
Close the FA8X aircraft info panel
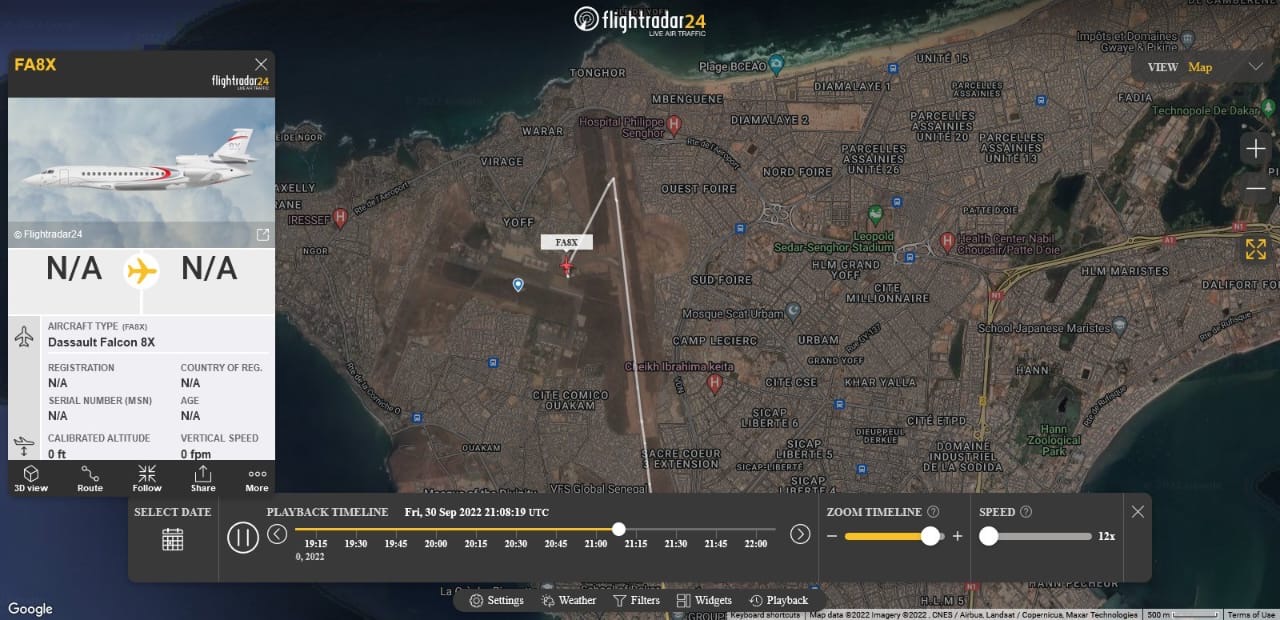(x=261, y=64)
